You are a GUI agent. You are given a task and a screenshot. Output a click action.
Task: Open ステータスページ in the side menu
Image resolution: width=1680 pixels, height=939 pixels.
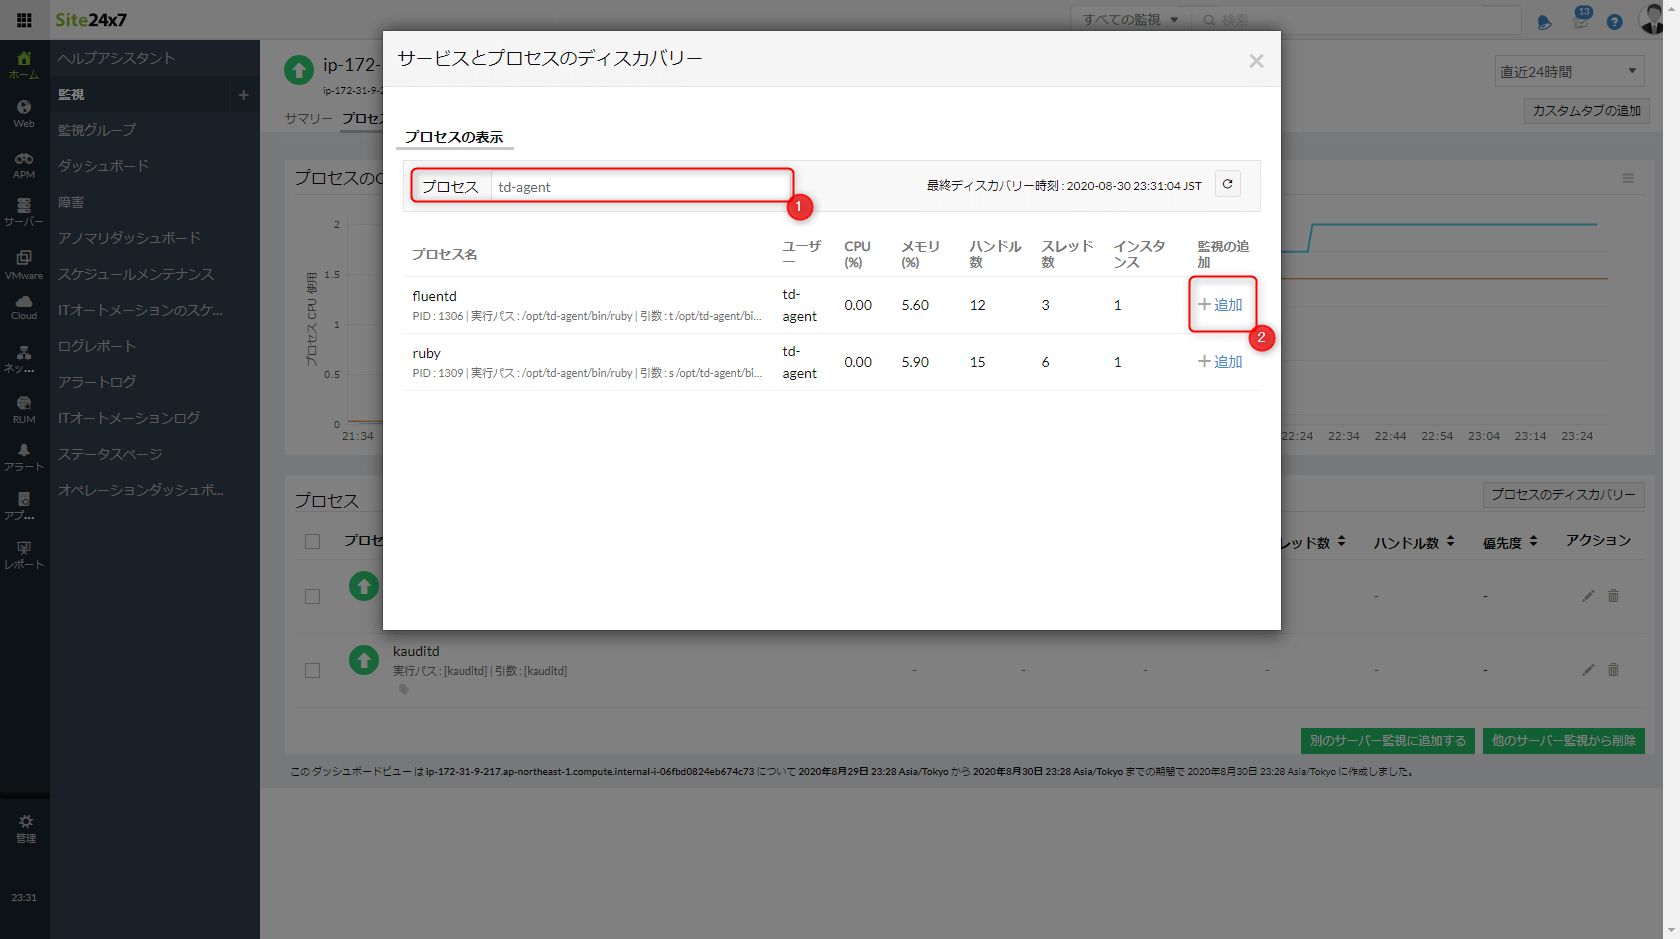pos(109,454)
